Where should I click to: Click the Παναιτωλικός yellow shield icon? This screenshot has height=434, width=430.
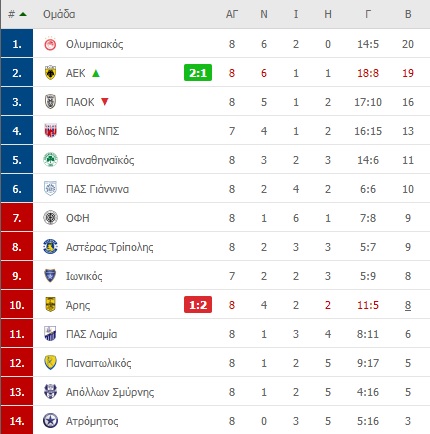pyautogui.click(x=50, y=363)
